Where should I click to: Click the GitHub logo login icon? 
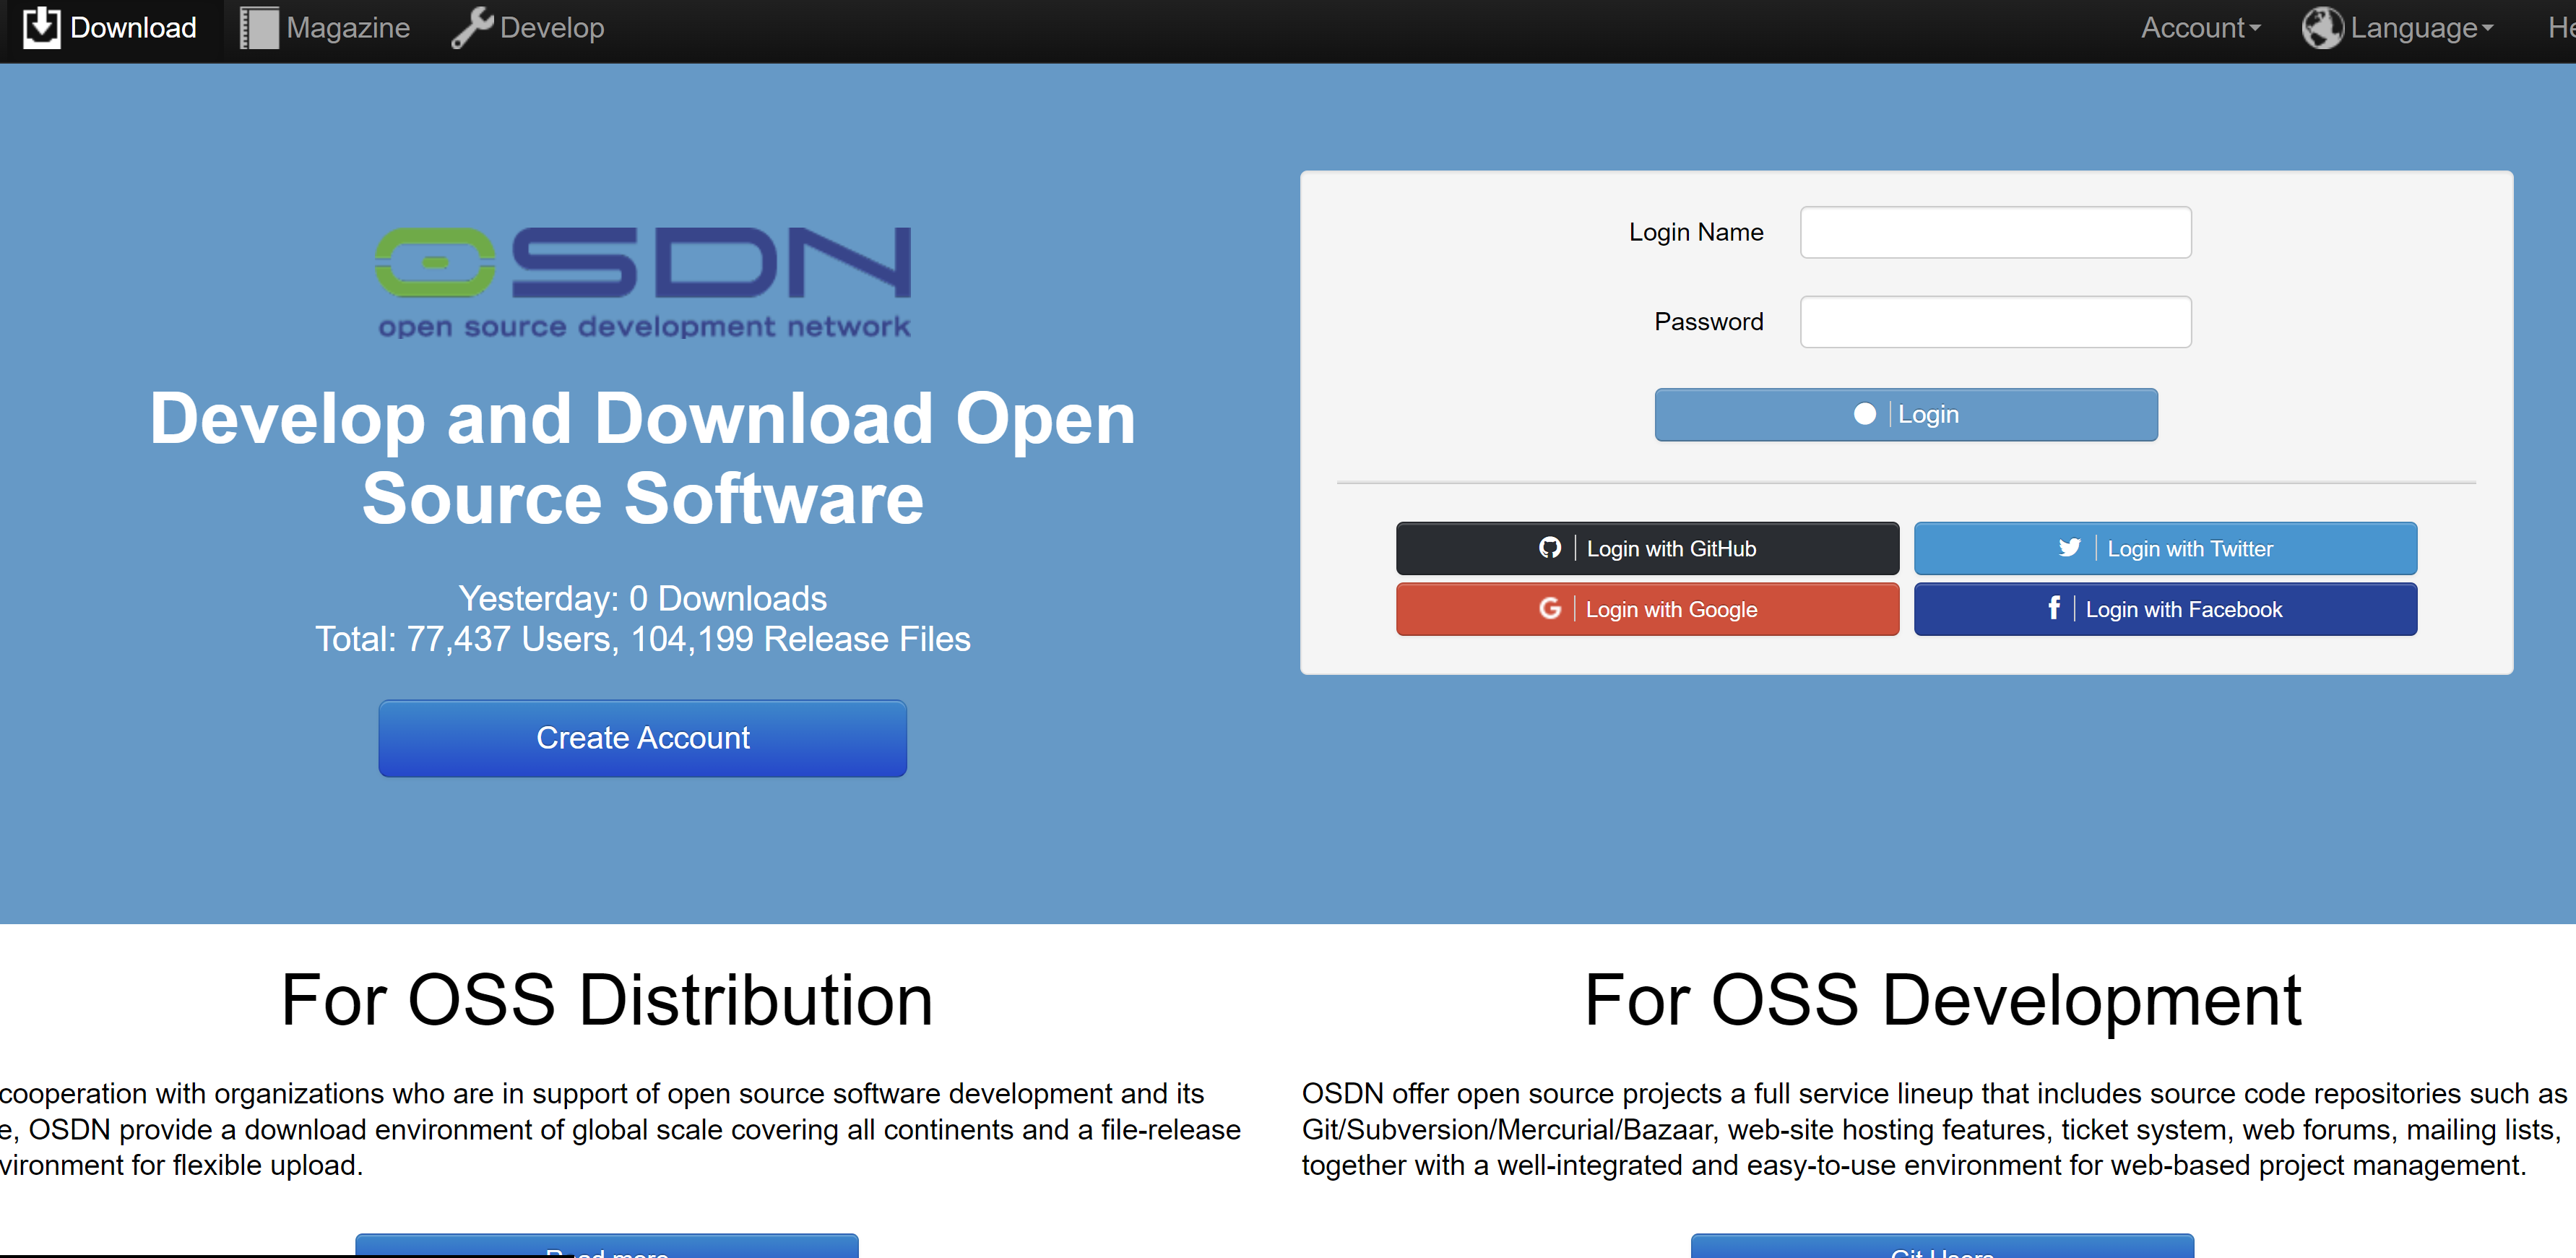[1550, 548]
